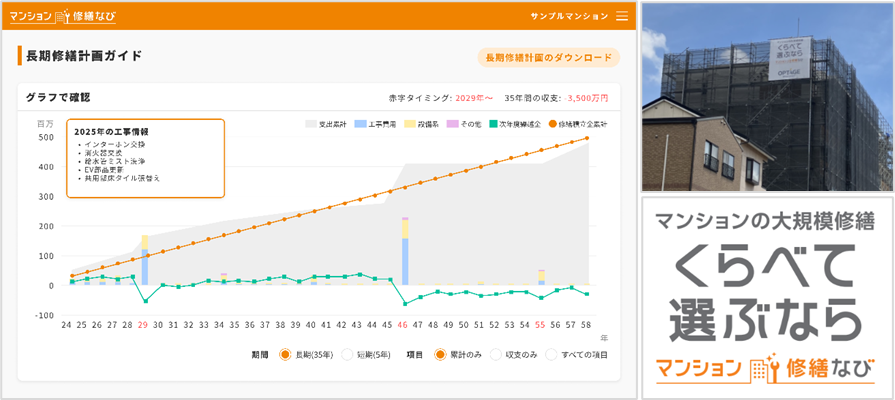Click the 支出累計 gray legend icon
The image size is (895, 400).
310,124
